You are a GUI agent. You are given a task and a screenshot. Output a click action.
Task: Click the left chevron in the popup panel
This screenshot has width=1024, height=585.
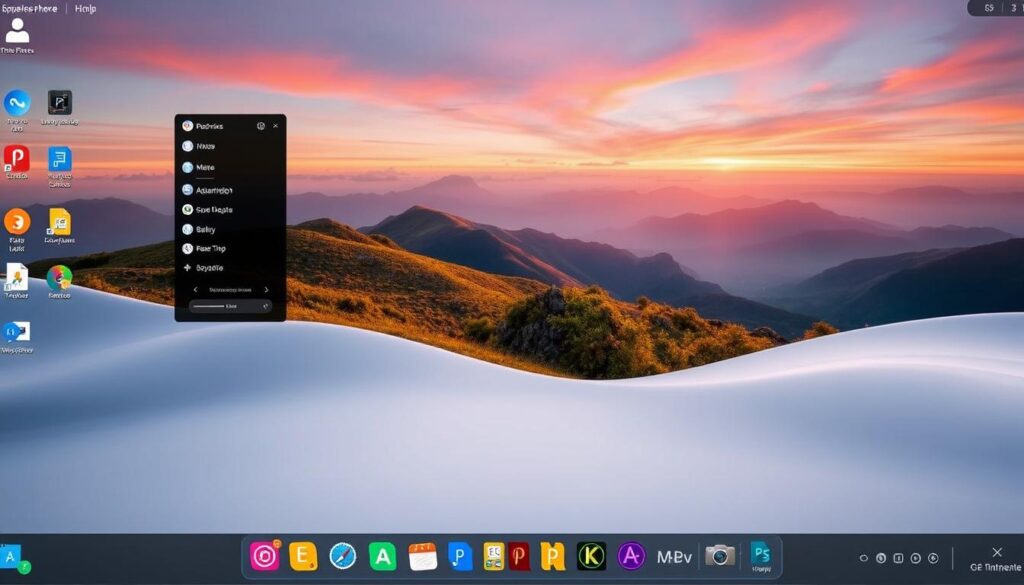(x=195, y=289)
